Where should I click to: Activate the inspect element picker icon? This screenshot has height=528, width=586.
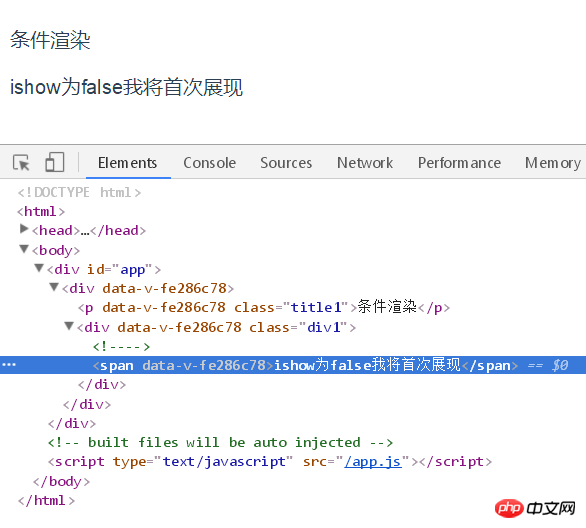click(x=21, y=163)
